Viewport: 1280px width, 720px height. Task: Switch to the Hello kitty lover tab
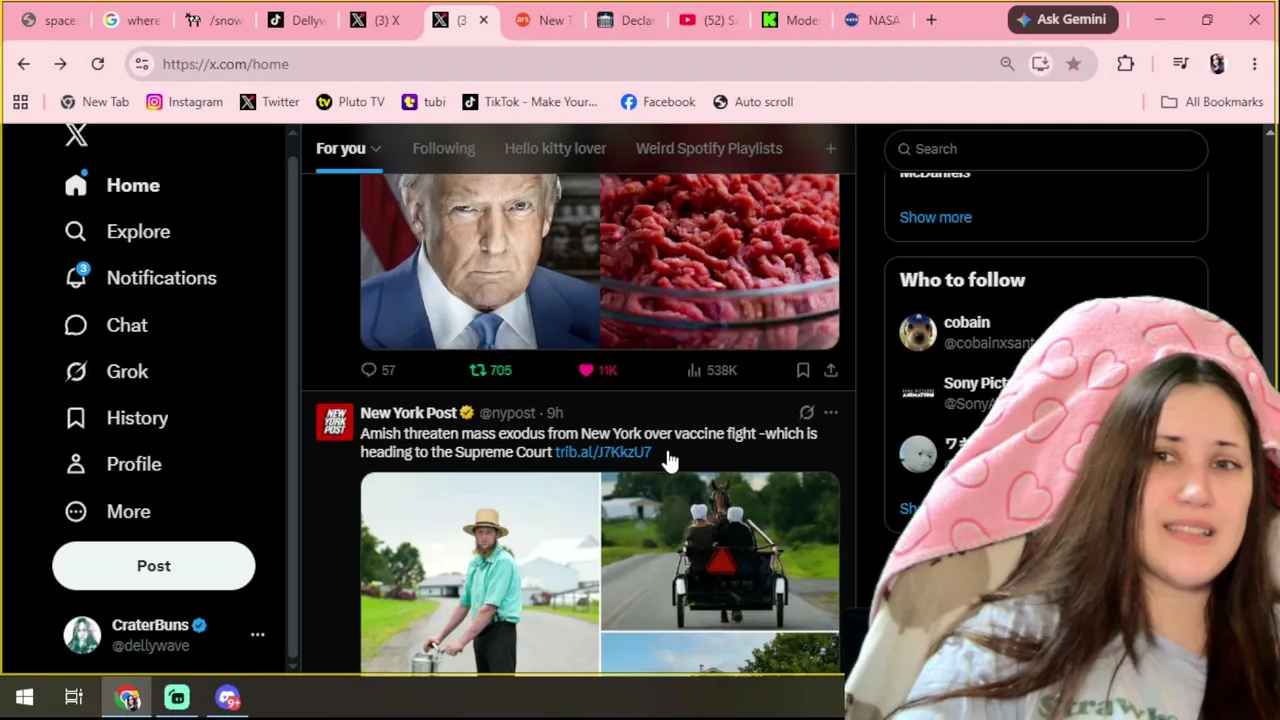click(555, 148)
